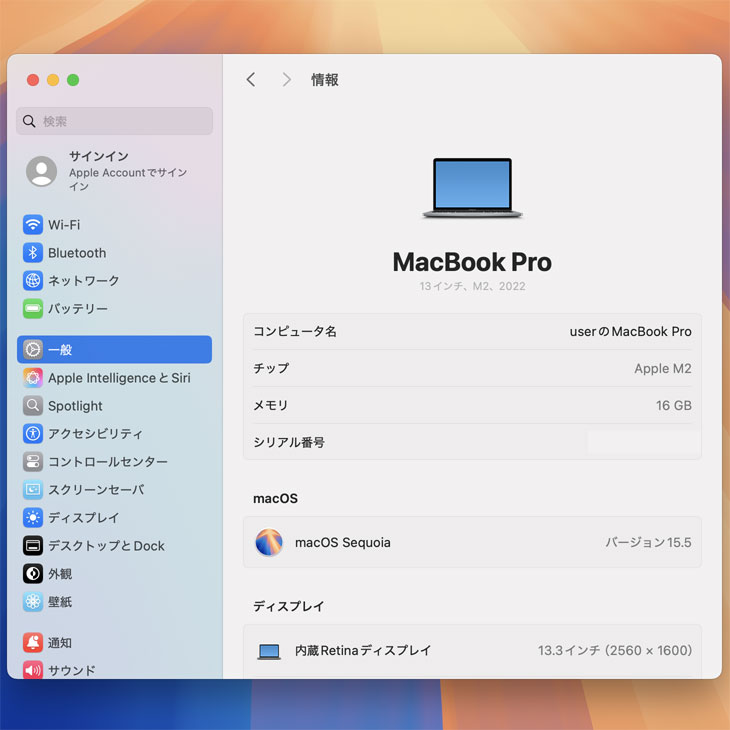The height and width of the screenshot is (730, 730).
Task: Open the バッテリー battery icon
Action: click(x=33, y=309)
